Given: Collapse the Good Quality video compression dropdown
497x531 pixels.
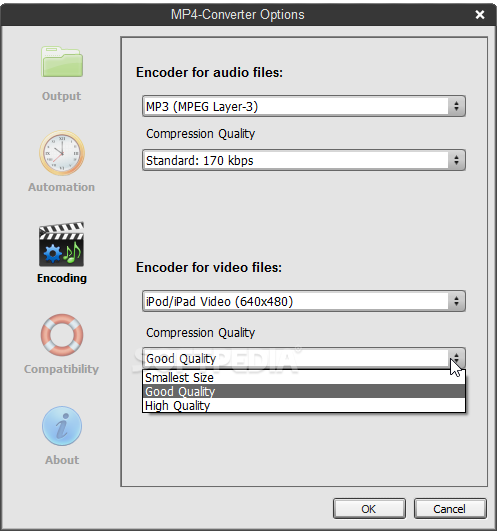Looking at the screenshot, I should tap(304, 358).
